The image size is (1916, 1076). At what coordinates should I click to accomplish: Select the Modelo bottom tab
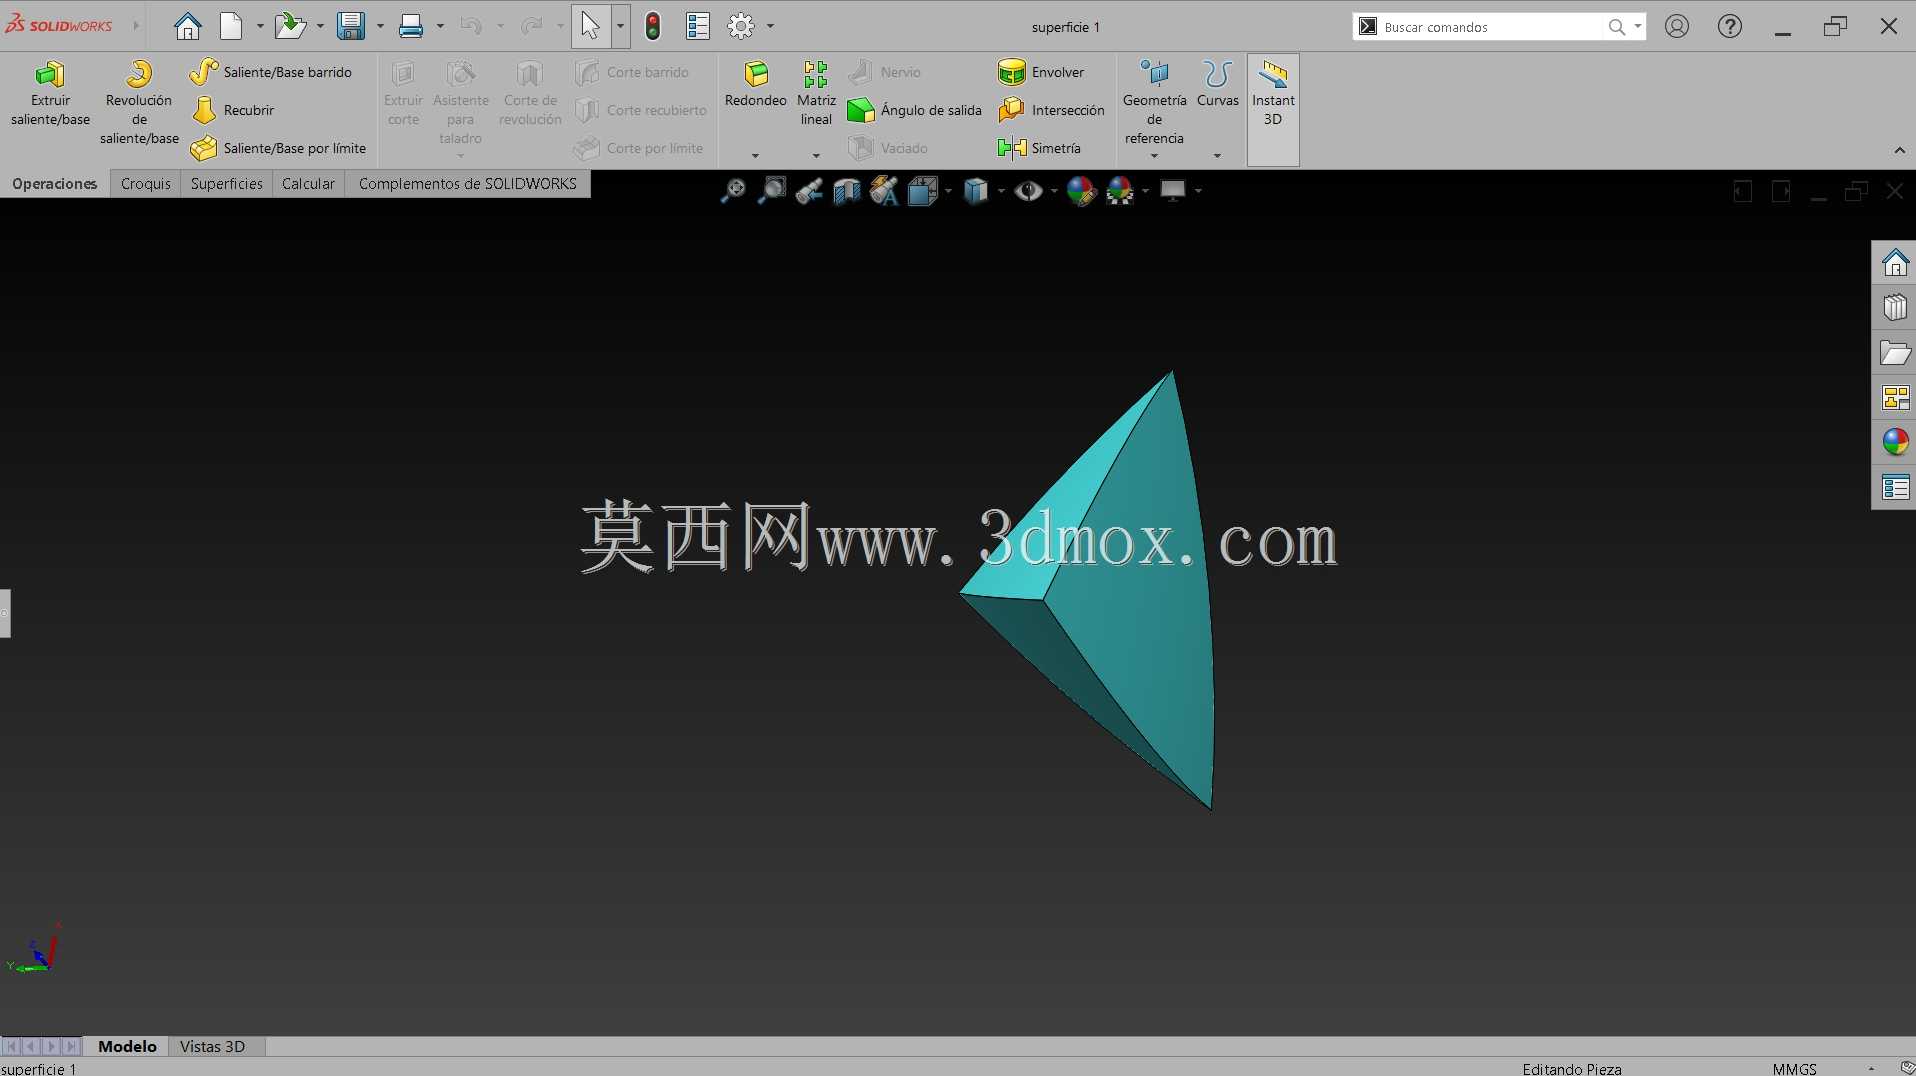click(127, 1046)
